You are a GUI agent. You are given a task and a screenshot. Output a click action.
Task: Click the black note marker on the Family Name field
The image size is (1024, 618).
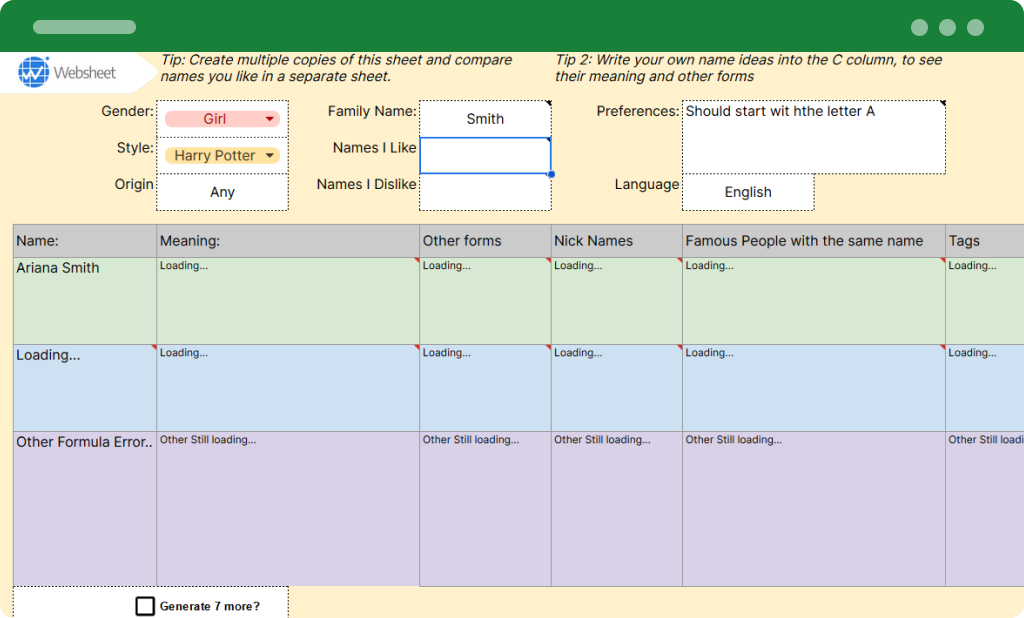[x=547, y=104]
